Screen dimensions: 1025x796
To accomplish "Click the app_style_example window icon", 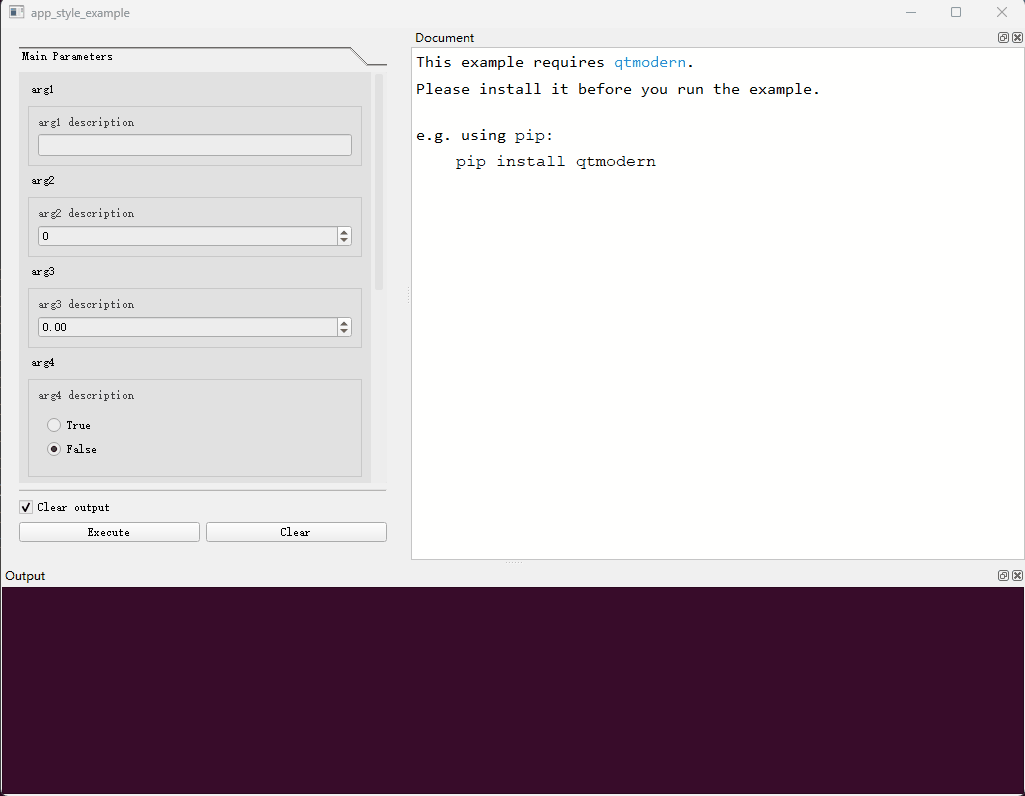I will 16,12.
